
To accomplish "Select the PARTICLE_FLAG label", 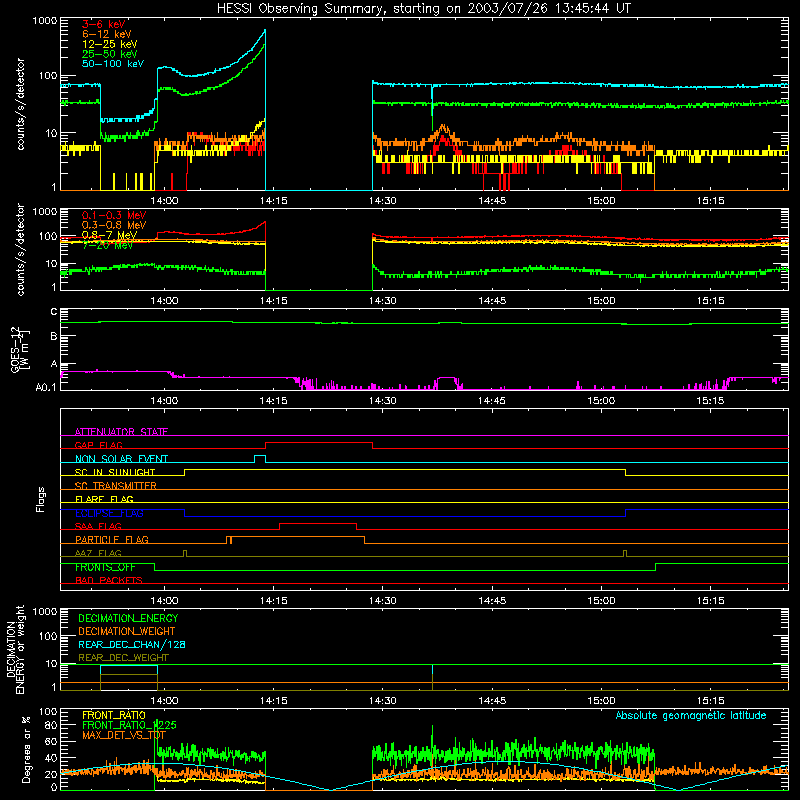I will [112, 539].
